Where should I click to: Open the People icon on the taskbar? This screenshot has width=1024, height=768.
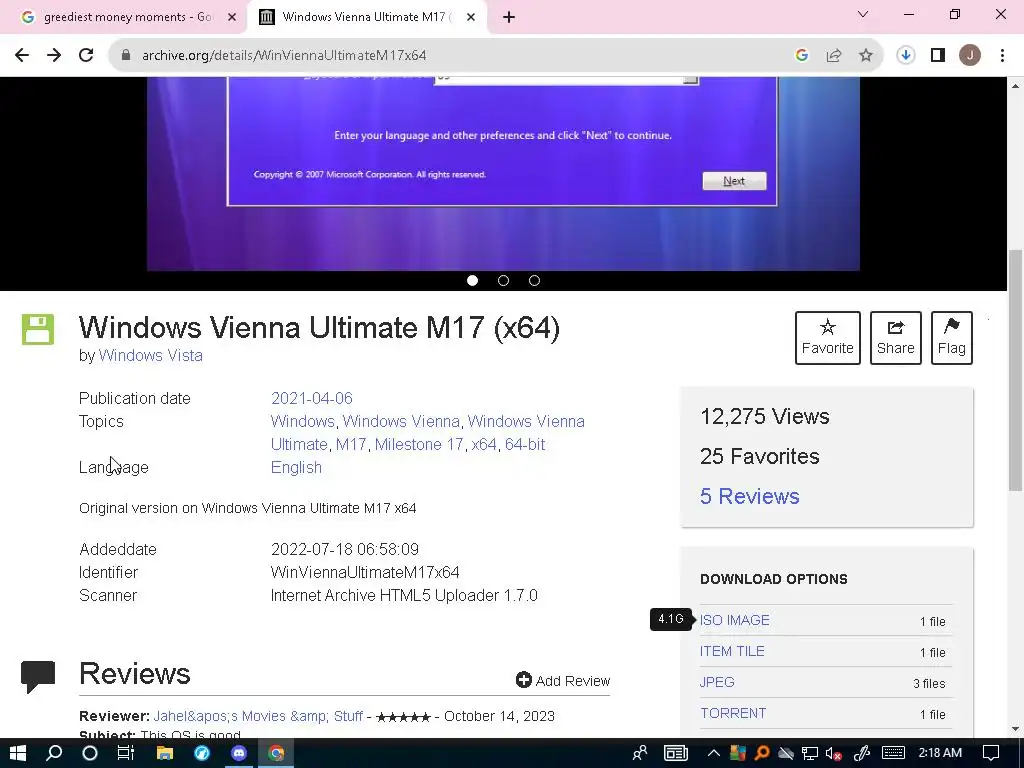[640, 753]
